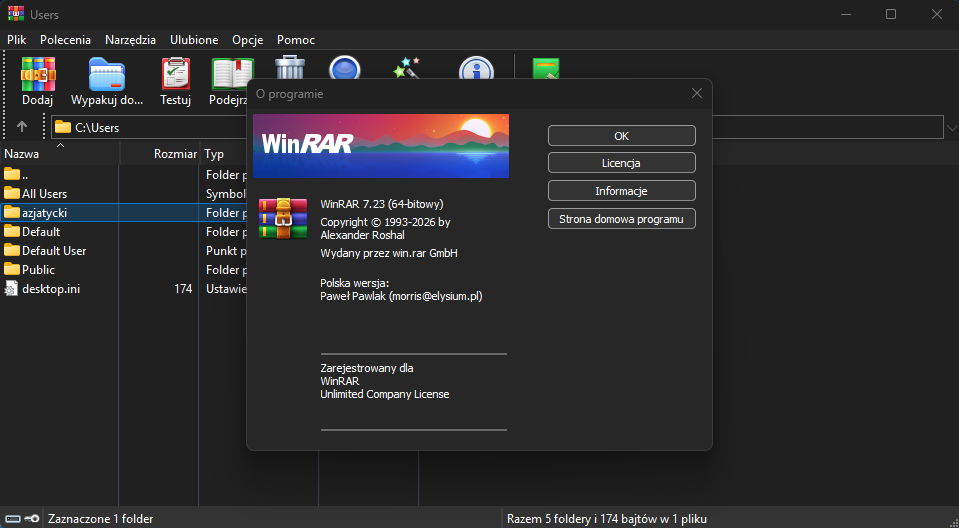Click the folder icon in the address bar
The width and height of the screenshot is (959, 528).
pyautogui.click(x=62, y=127)
